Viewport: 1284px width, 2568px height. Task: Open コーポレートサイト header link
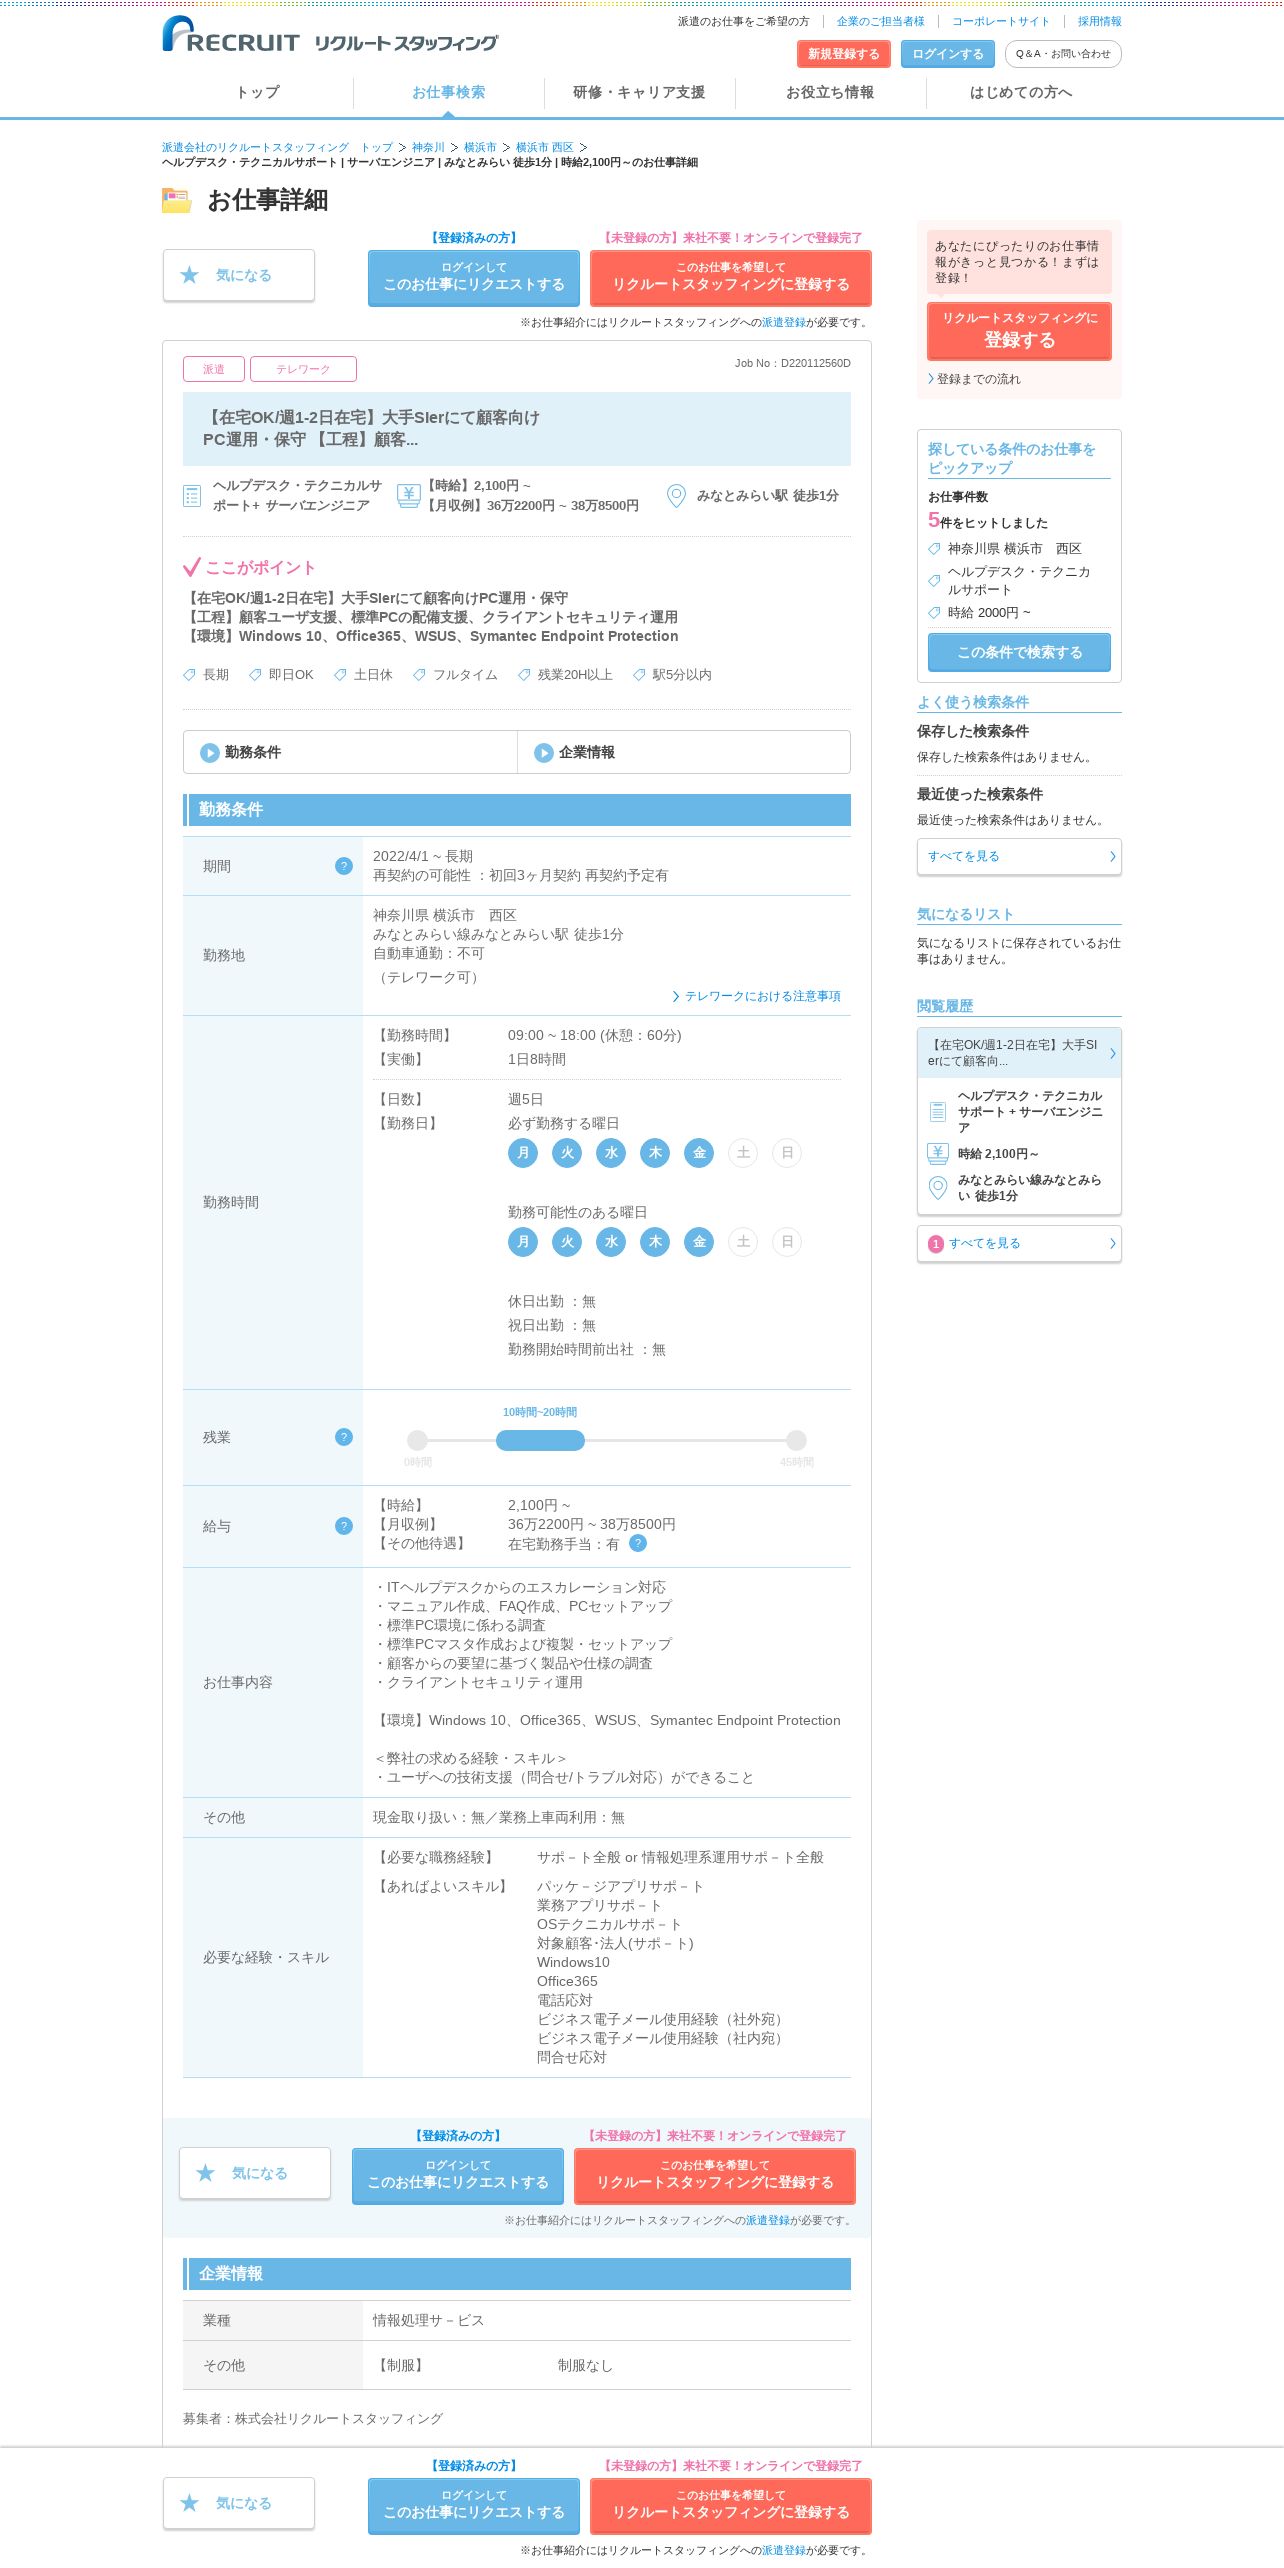point(1001,21)
